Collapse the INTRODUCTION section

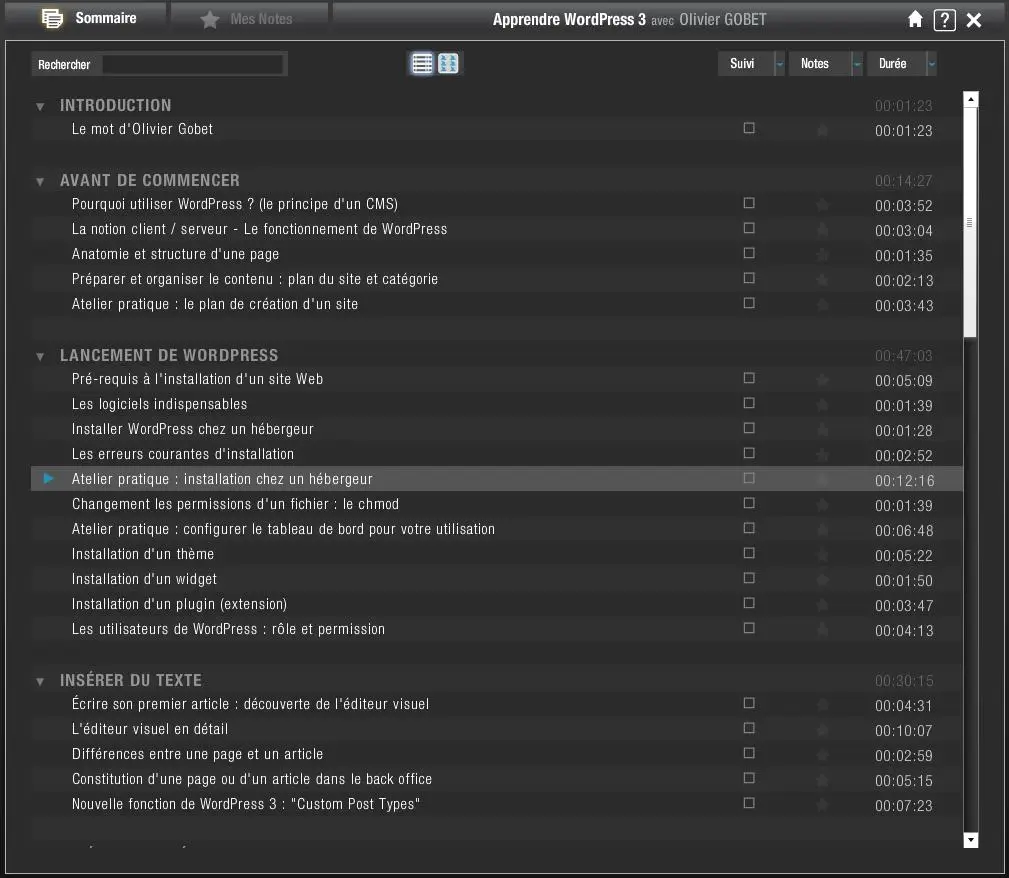40,107
